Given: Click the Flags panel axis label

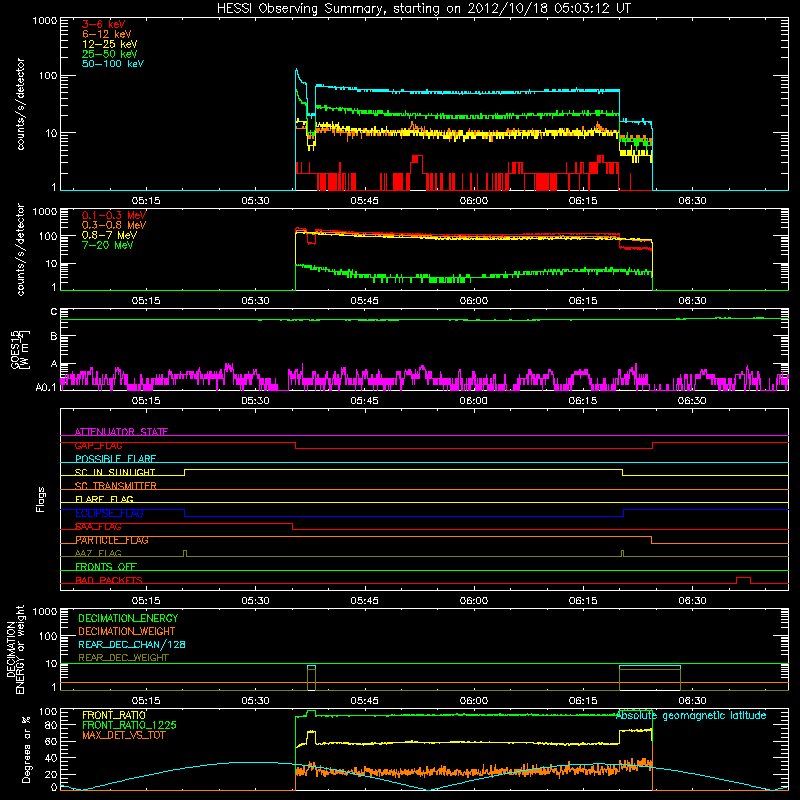Looking at the screenshot, I should pyautogui.click(x=41, y=499).
